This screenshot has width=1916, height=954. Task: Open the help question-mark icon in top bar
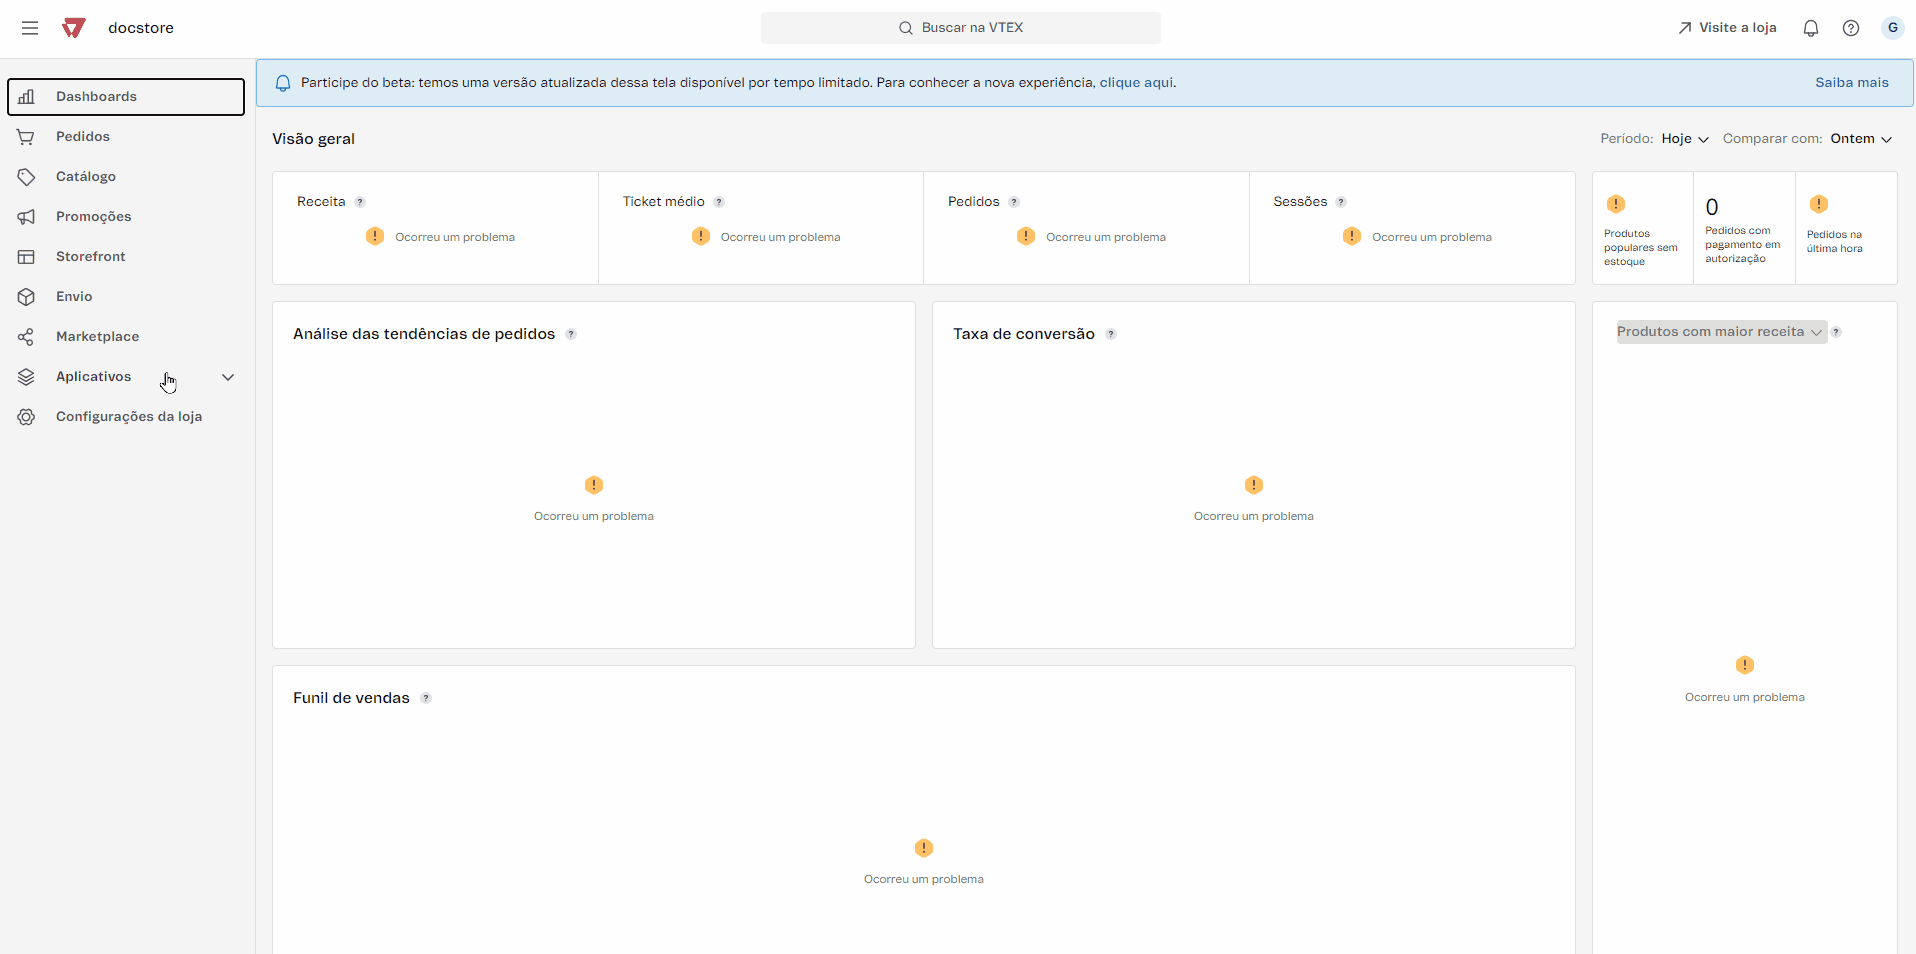click(x=1851, y=28)
